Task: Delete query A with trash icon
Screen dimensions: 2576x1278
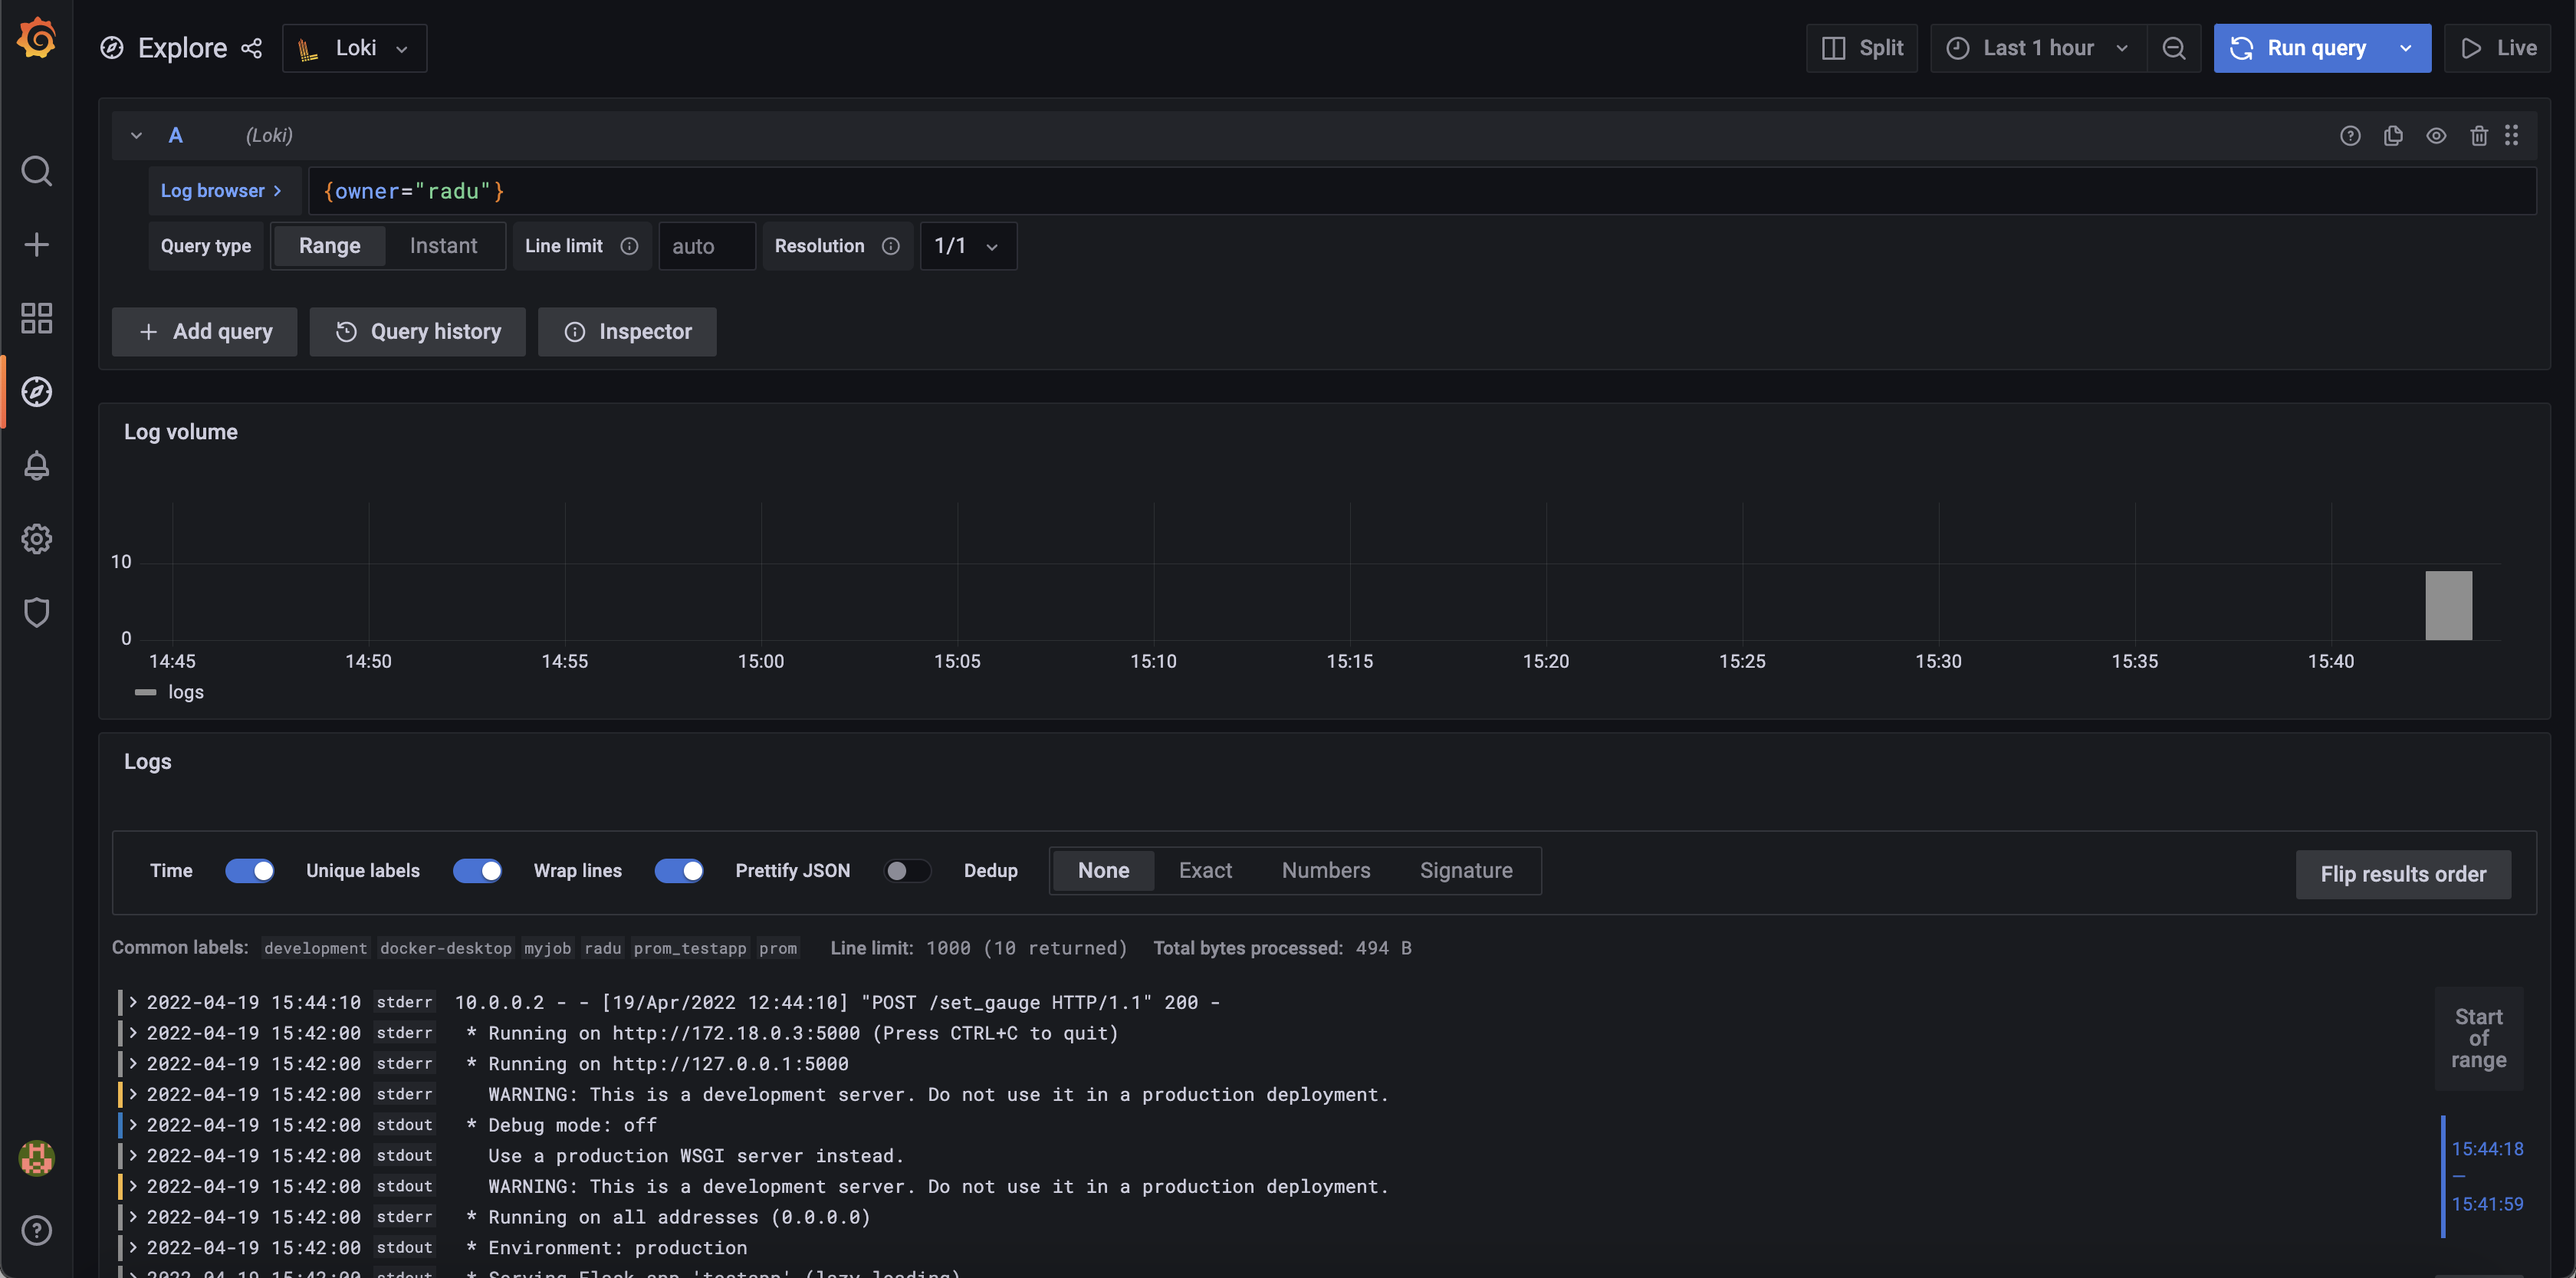Action: [x=2478, y=135]
